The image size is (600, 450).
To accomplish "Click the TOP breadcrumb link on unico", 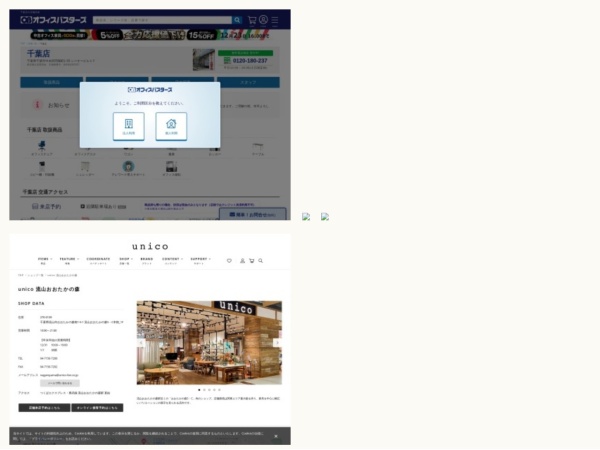I will pyautogui.click(x=21, y=276).
